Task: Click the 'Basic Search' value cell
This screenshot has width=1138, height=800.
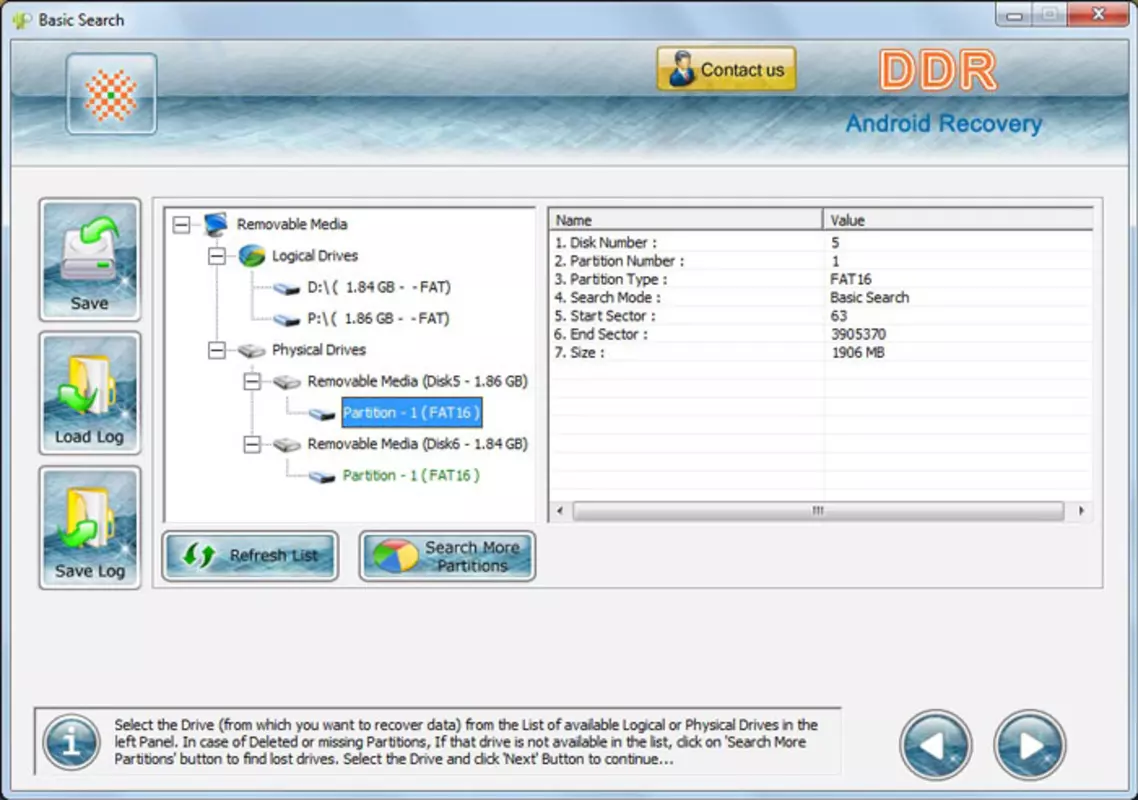Action: click(869, 298)
